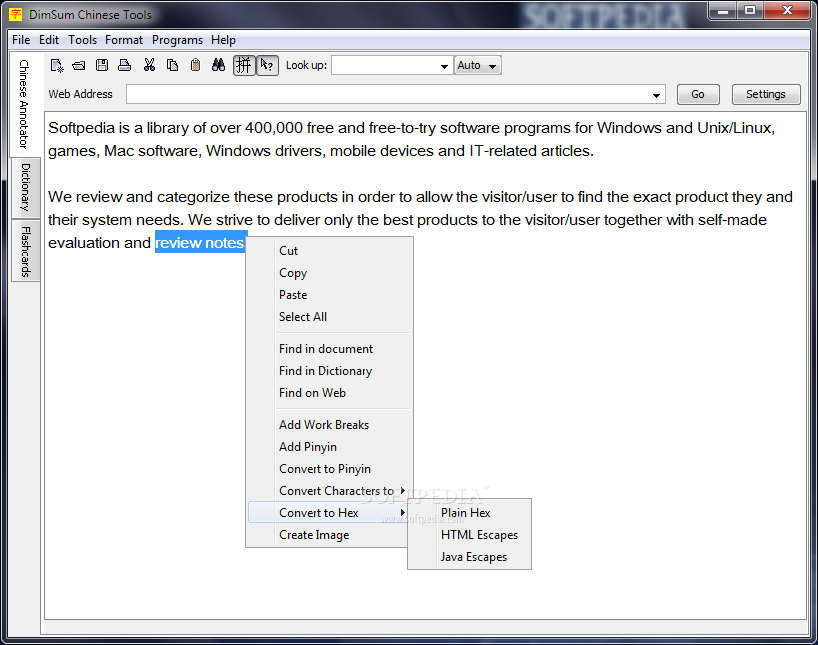
Task: Open the File menu
Action: [x=21, y=40]
